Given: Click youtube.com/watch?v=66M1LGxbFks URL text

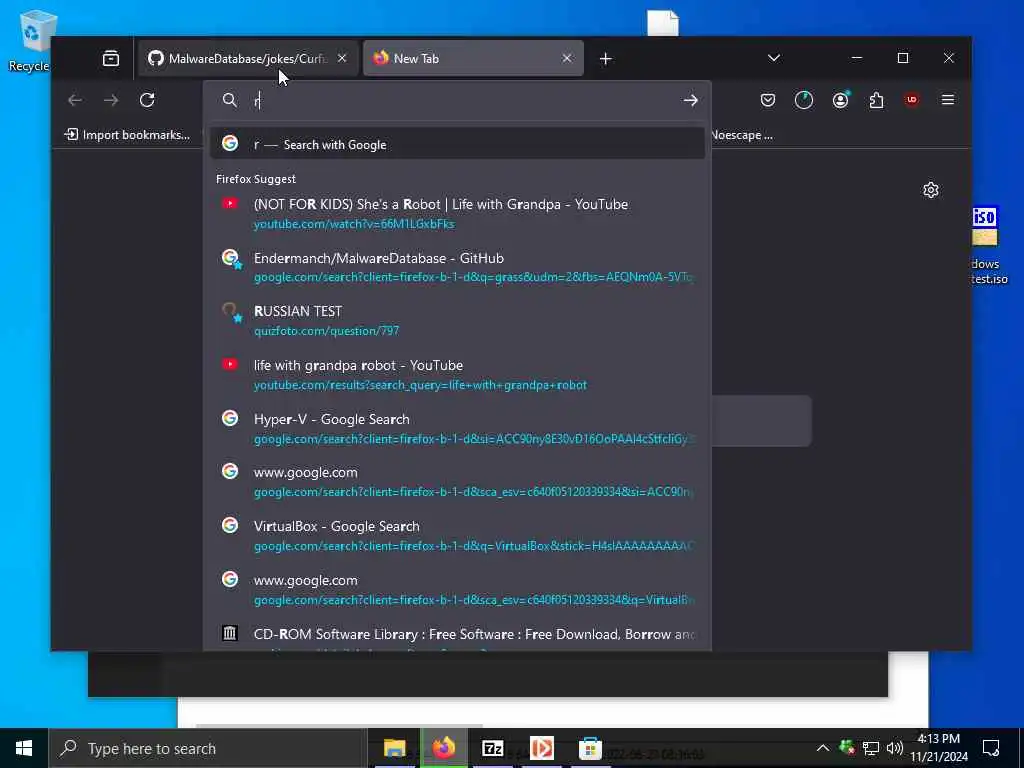Looking at the screenshot, I should pos(354,224).
